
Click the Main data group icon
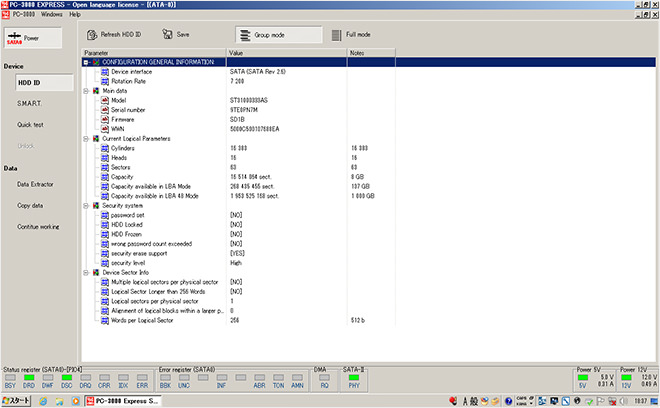96,91
